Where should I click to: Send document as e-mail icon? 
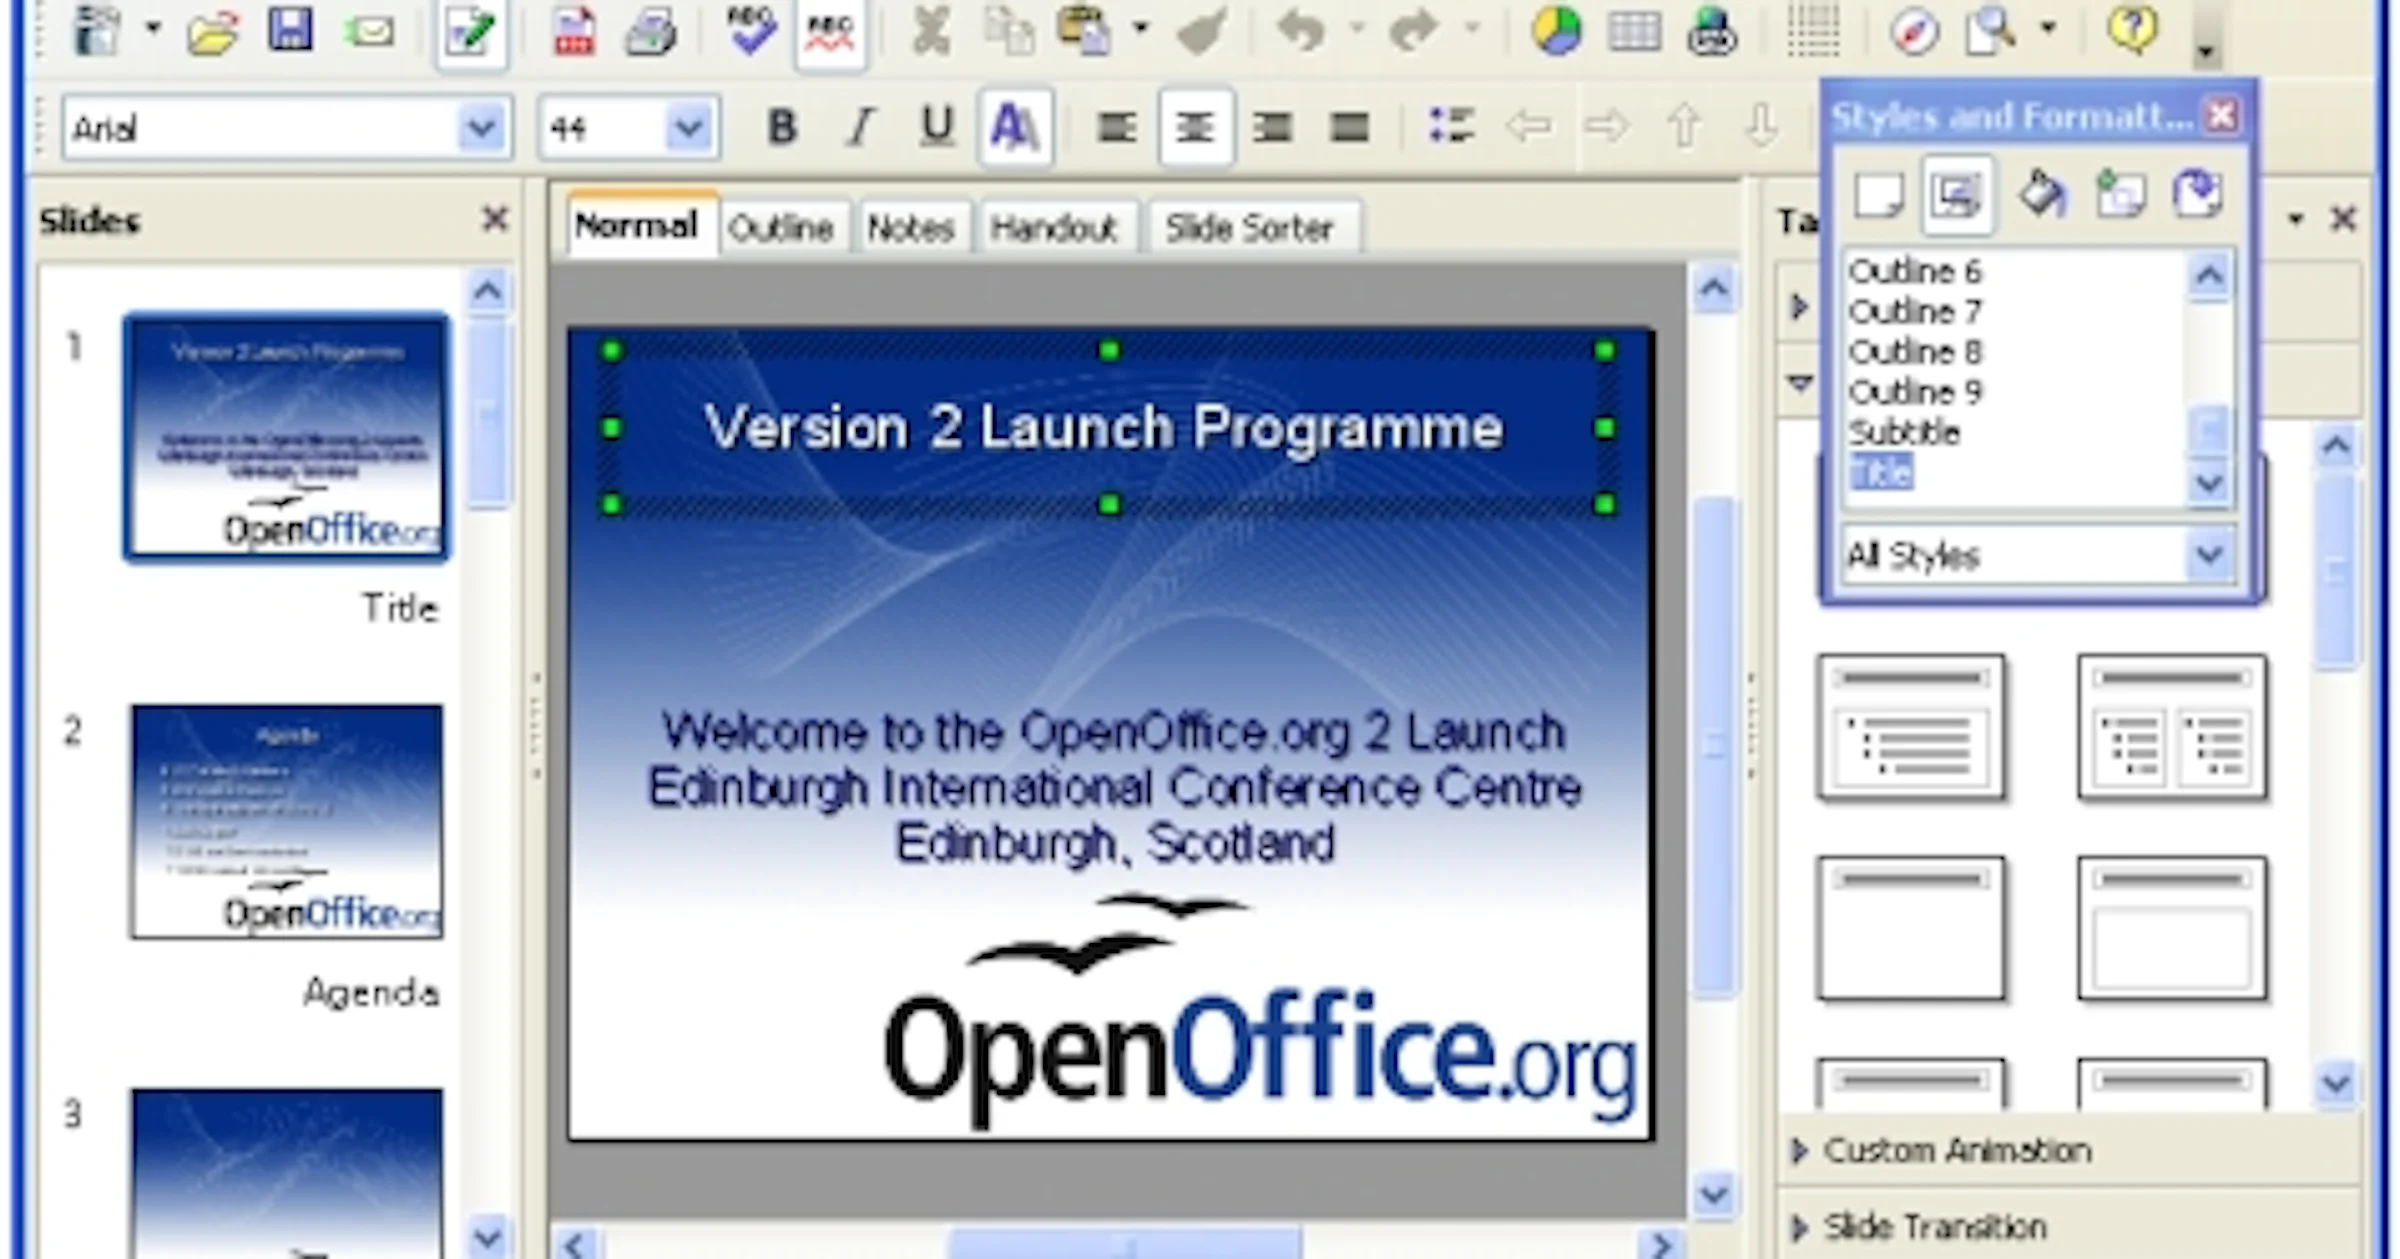pos(370,32)
